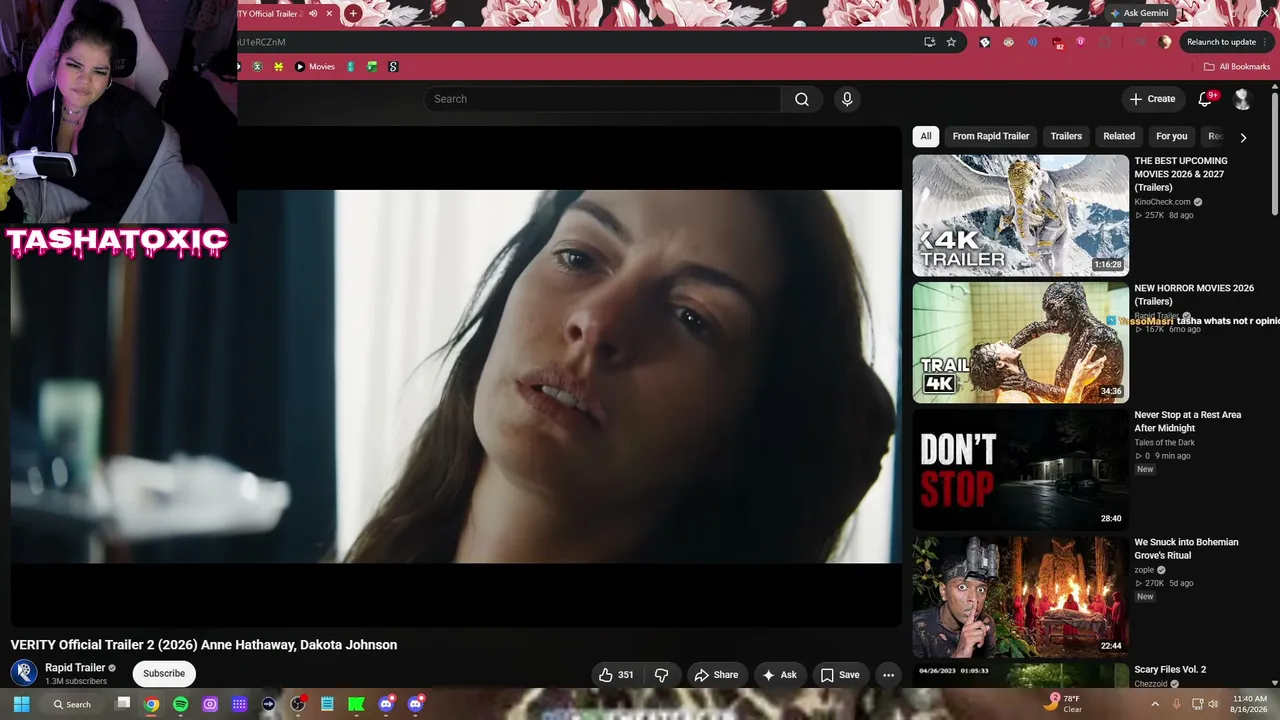Click the Windows taskbar Search box
Screen dimensions: 1280x720
pos(73,704)
